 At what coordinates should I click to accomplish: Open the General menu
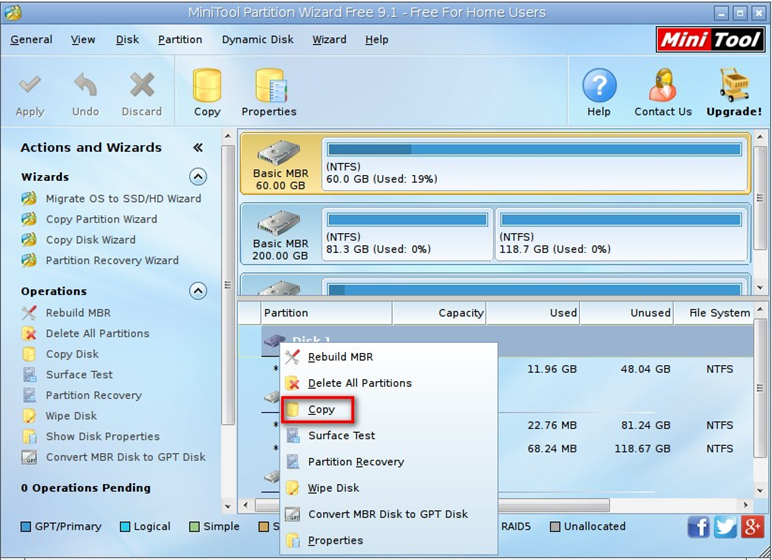pos(31,39)
